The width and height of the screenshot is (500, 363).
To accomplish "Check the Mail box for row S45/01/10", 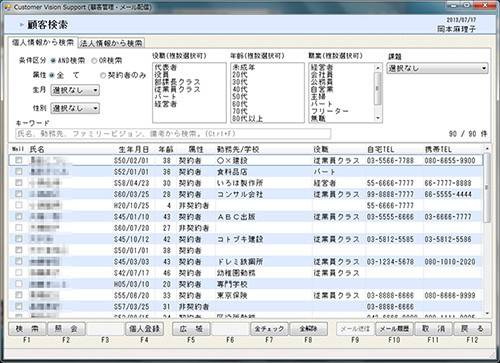I will 19,216.
